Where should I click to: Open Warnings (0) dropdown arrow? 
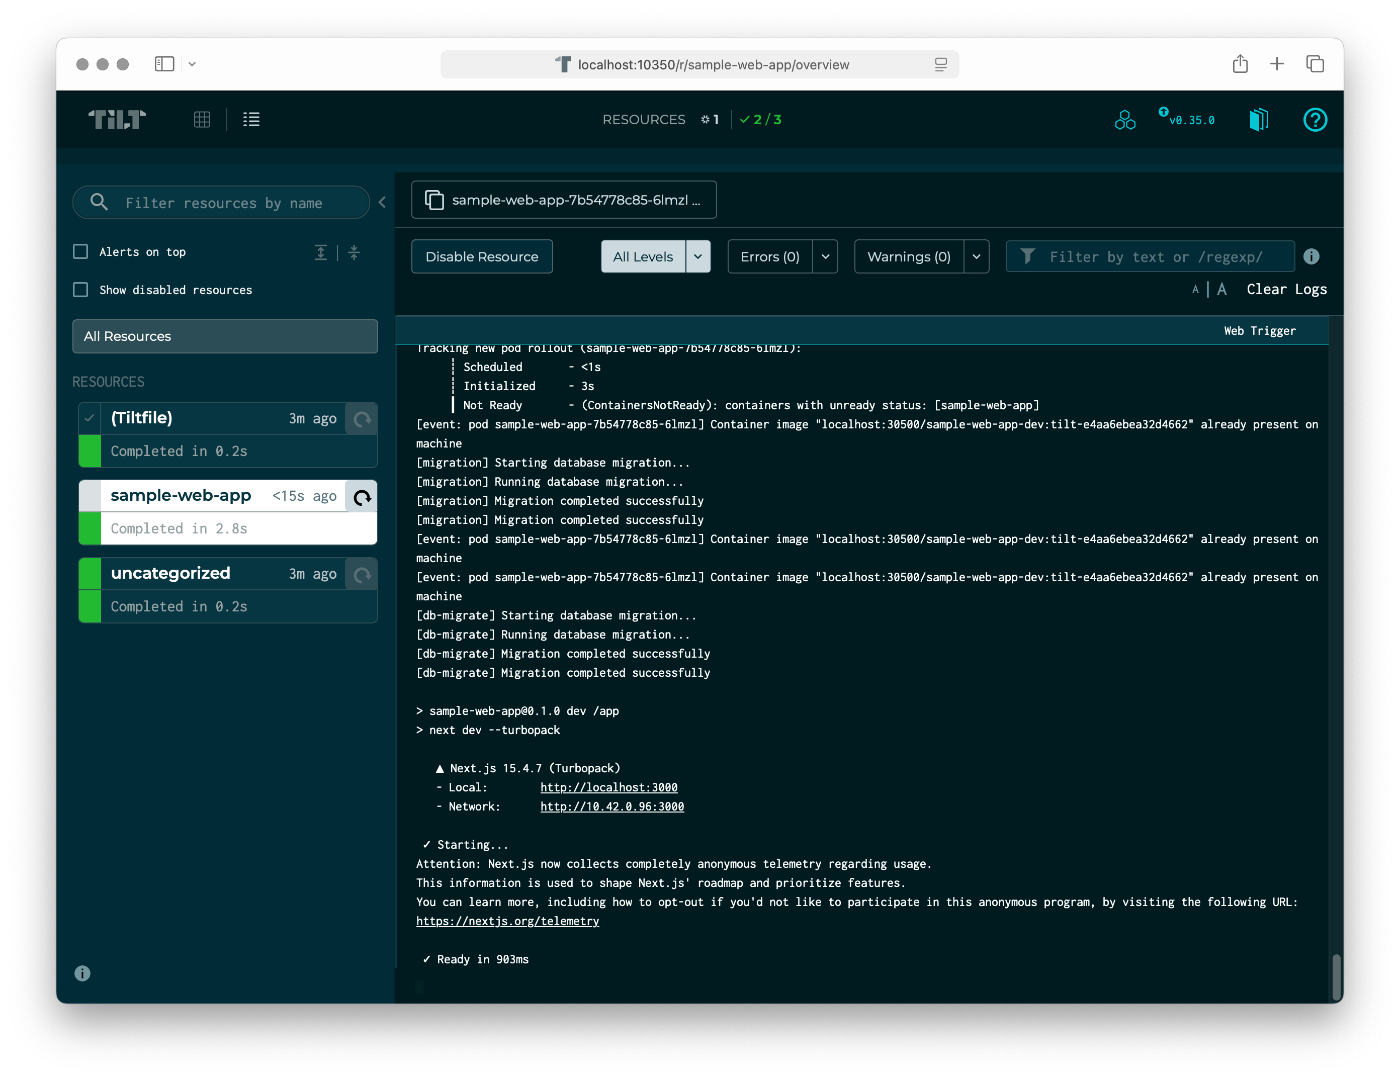tap(977, 257)
